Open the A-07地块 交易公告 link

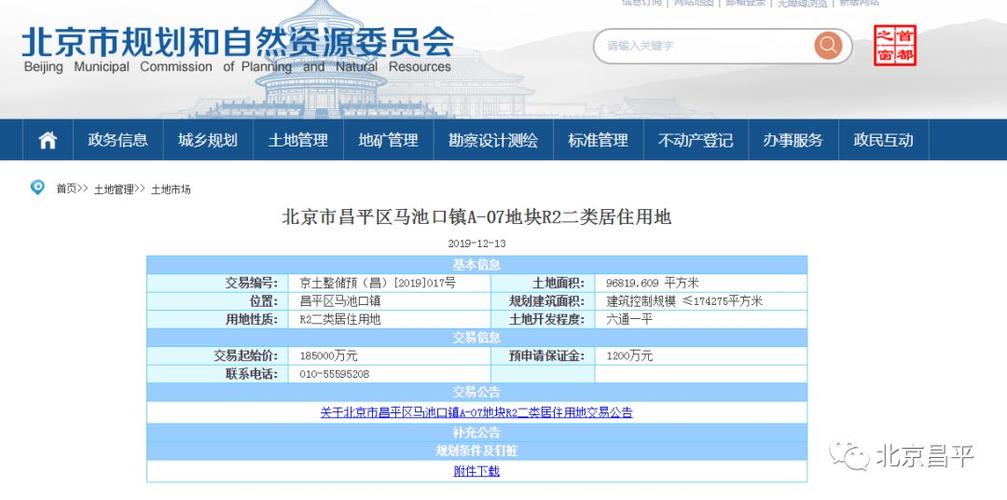point(477,413)
